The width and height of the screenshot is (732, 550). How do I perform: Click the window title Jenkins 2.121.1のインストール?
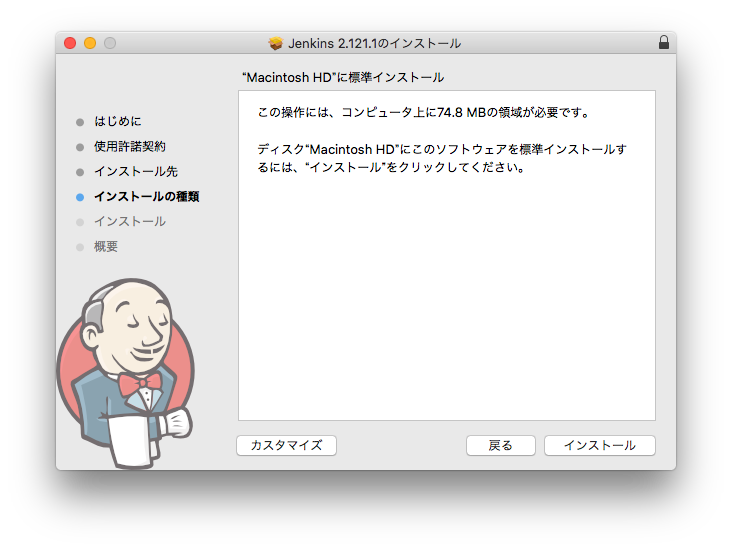(x=375, y=43)
